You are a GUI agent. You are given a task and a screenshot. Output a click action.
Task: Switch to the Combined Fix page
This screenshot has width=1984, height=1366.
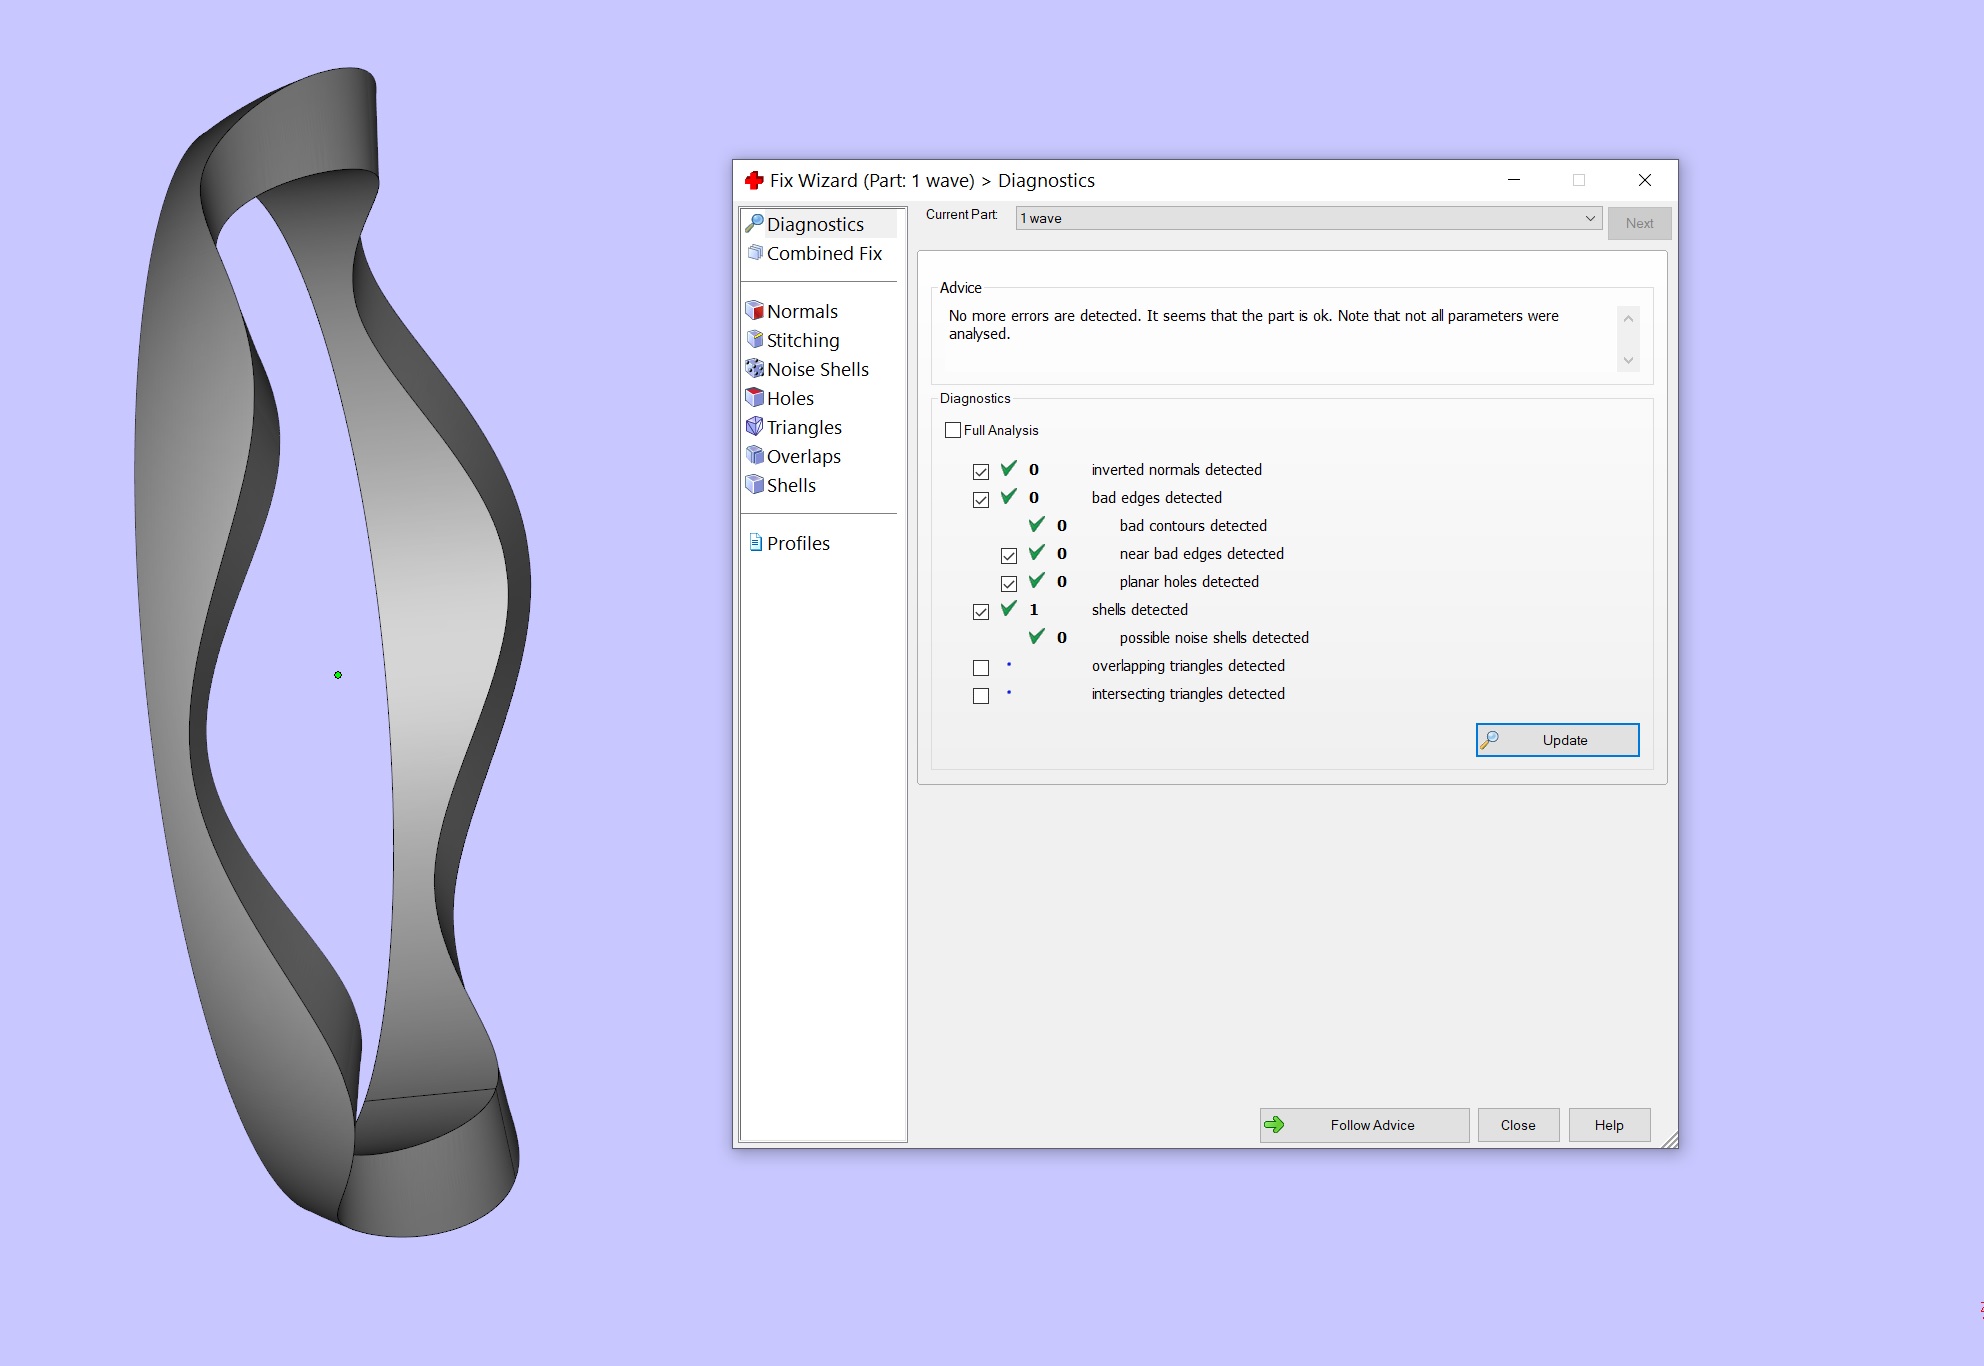coord(823,254)
